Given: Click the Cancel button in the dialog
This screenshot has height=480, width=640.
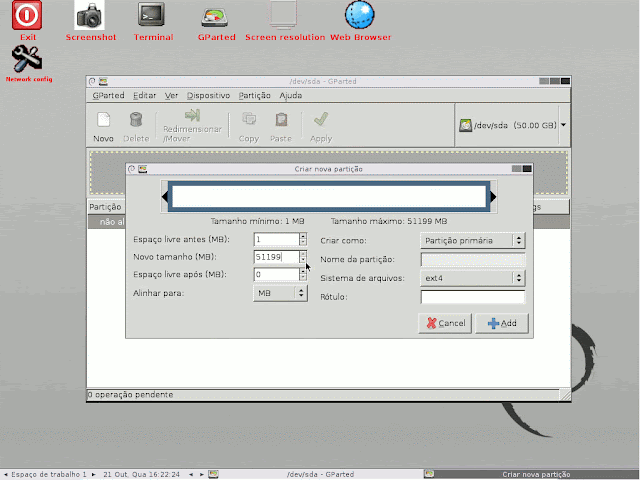Looking at the screenshot, I should [x=445, y=323].
